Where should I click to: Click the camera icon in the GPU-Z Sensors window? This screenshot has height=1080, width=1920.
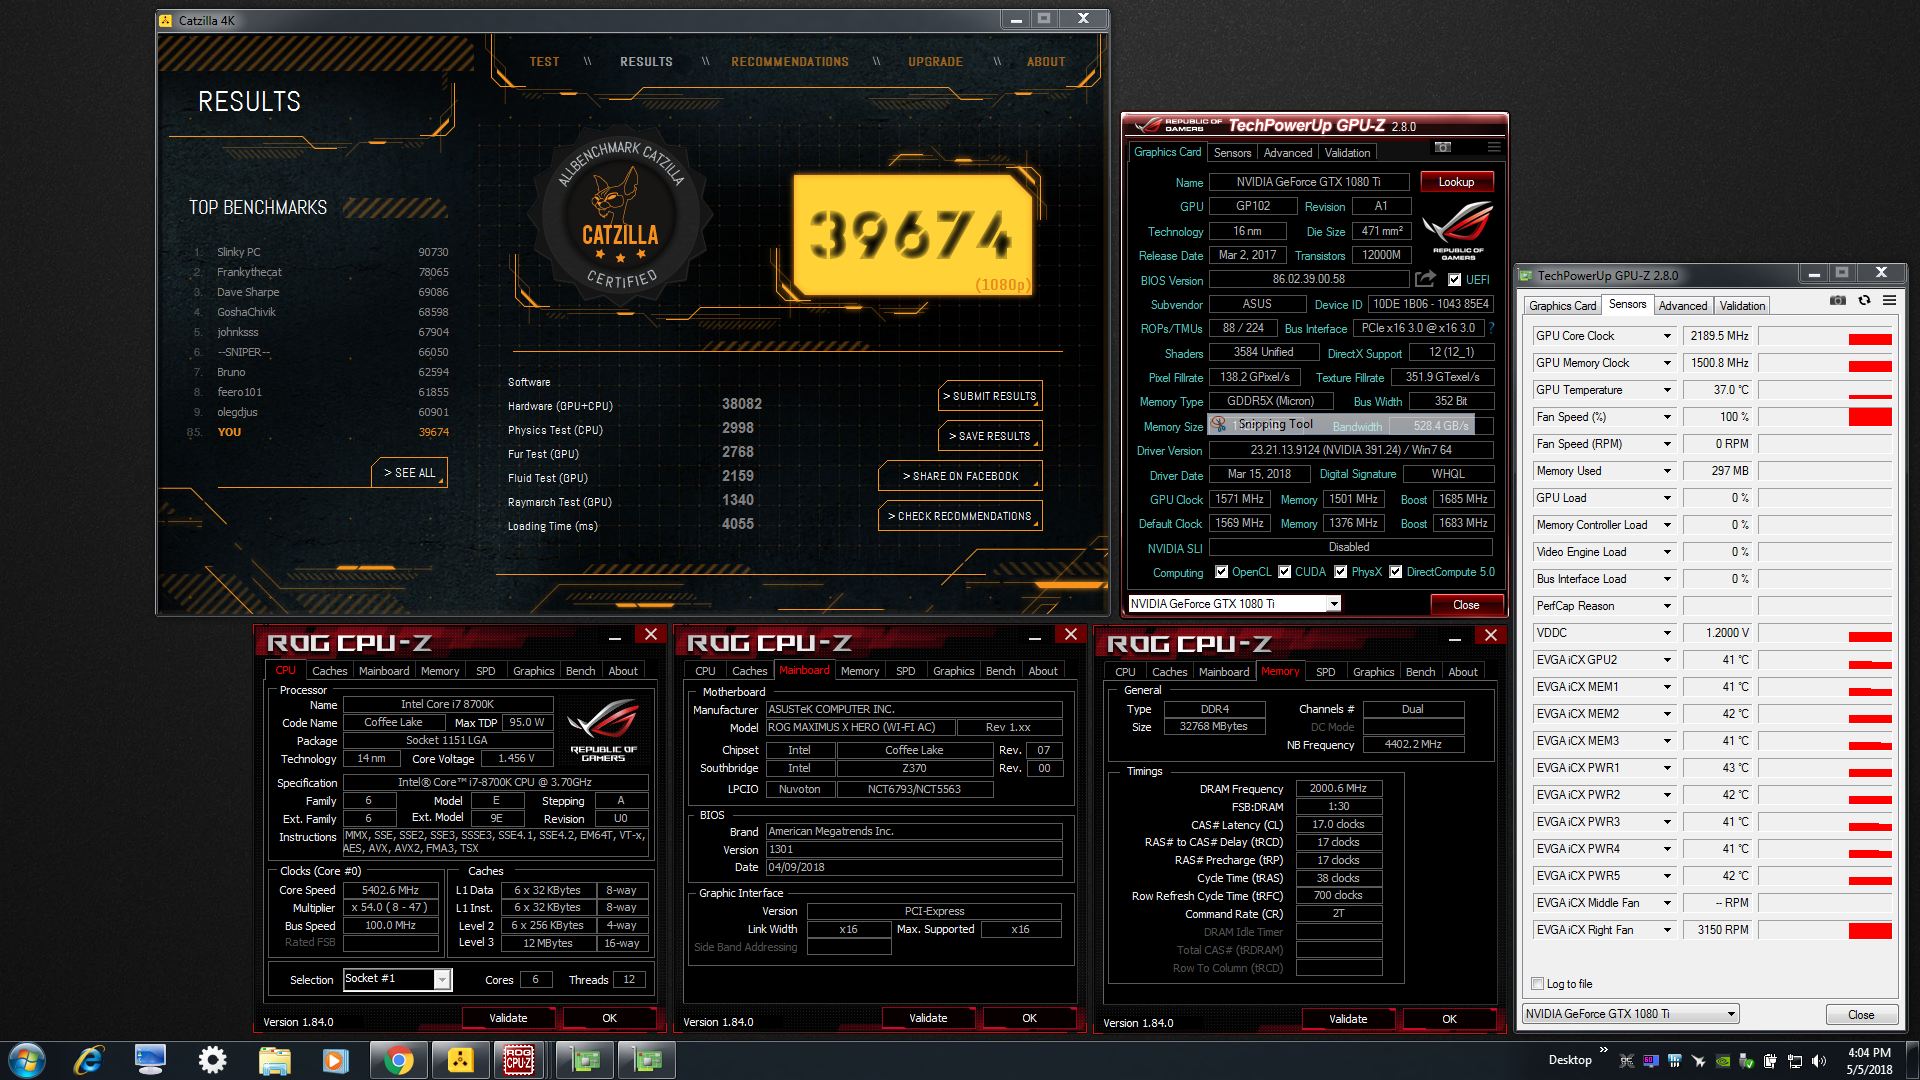coord(1837,300)
